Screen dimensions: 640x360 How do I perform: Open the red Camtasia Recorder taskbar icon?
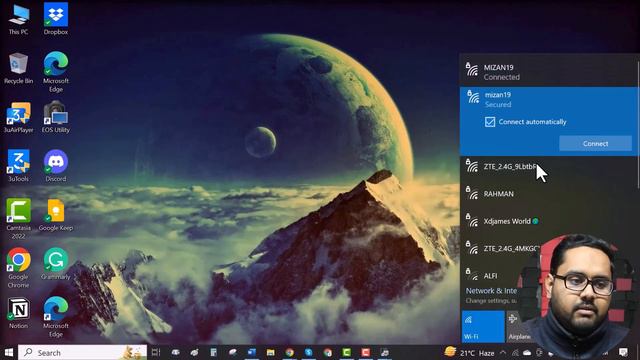pos(366,352)
